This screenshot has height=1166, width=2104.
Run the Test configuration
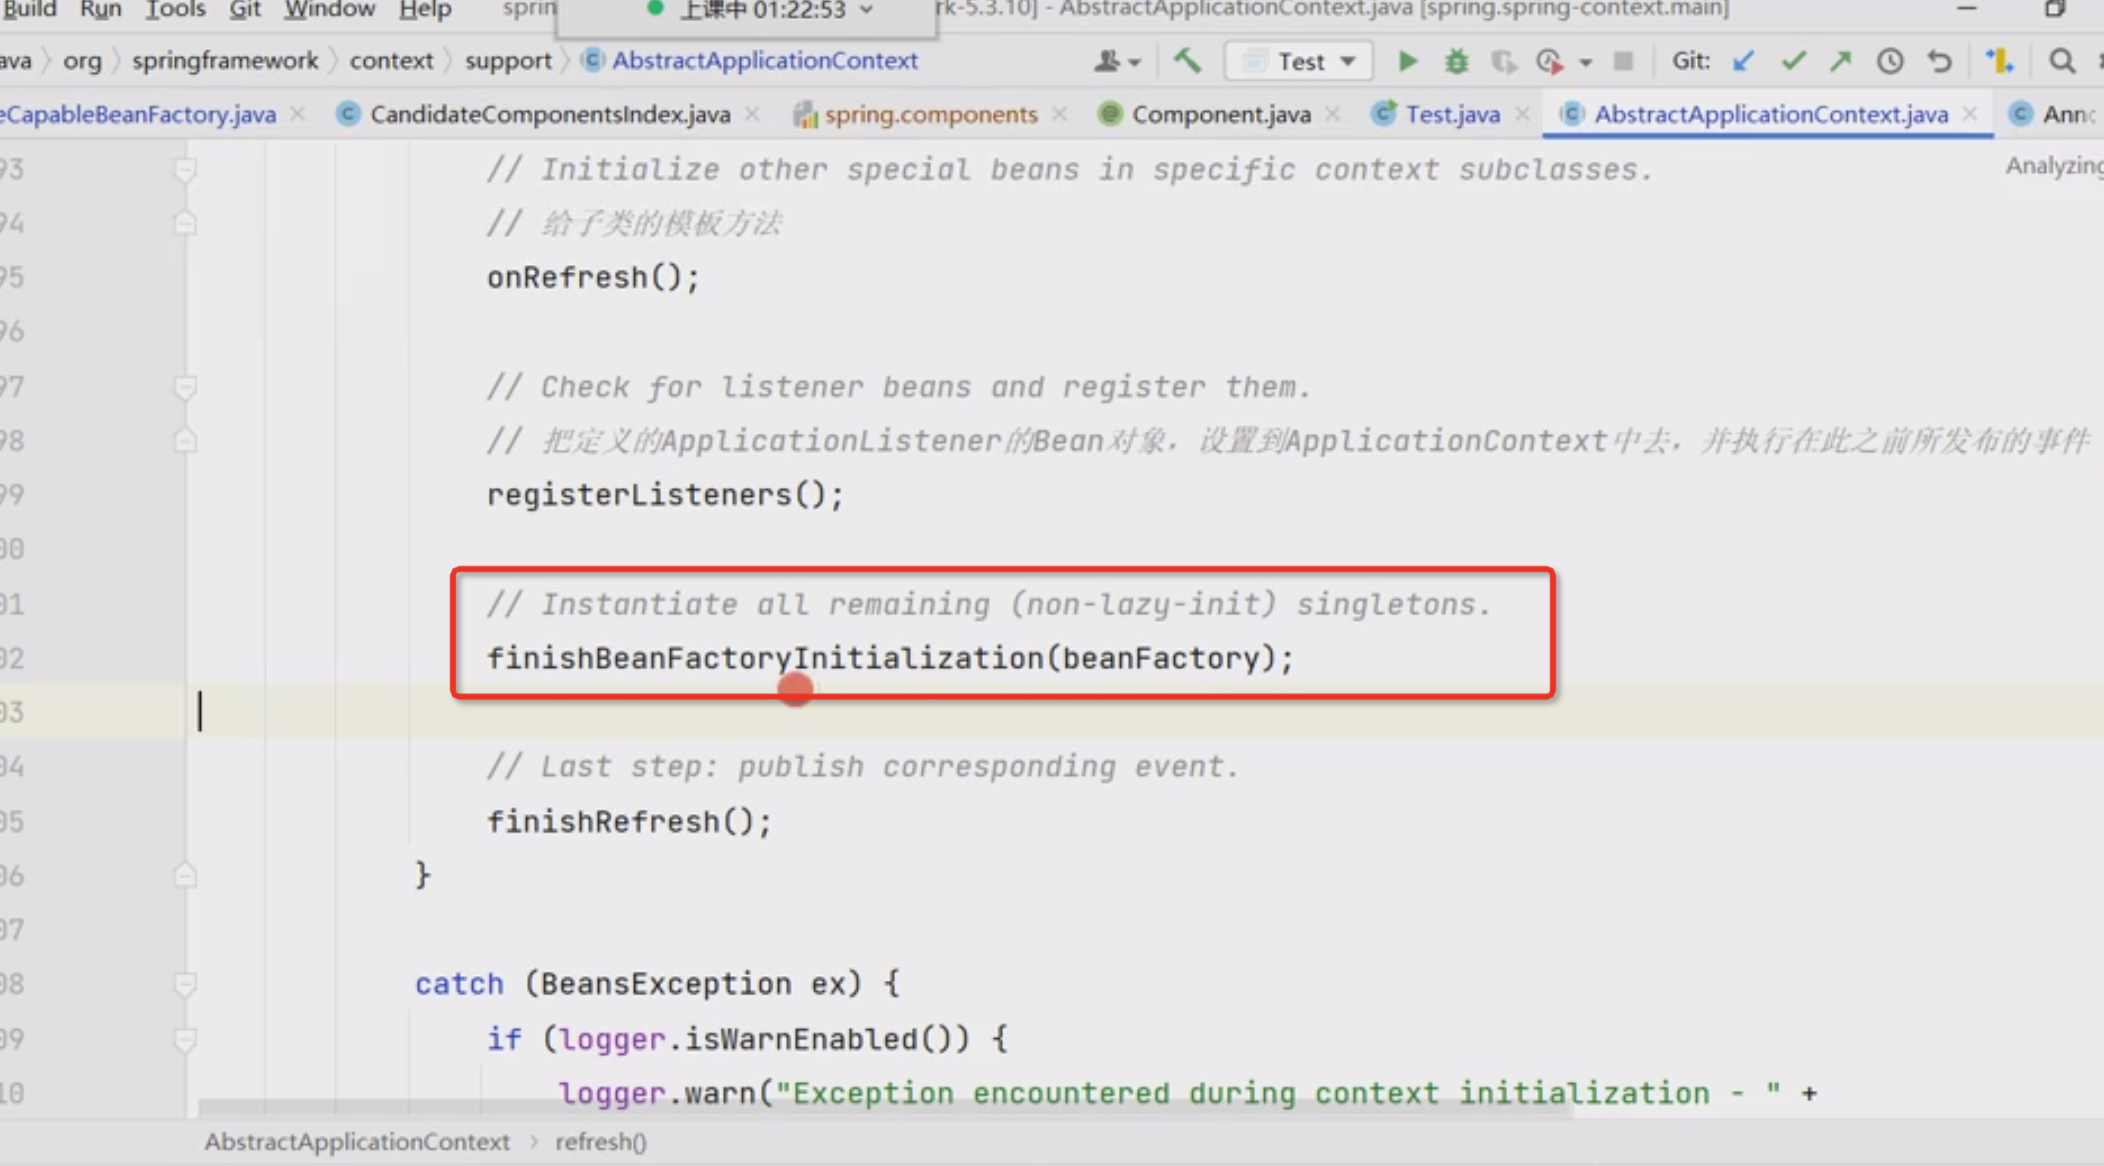tap(1407, 62)
